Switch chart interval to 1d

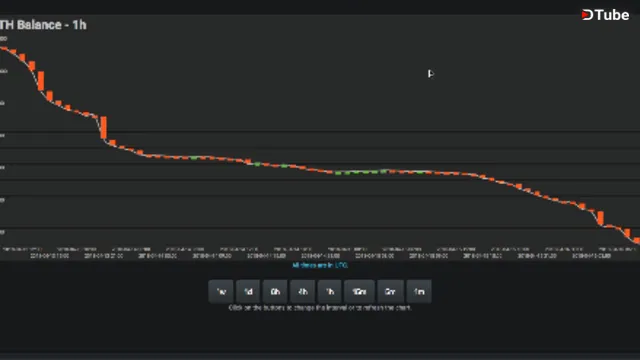[248, 291]
